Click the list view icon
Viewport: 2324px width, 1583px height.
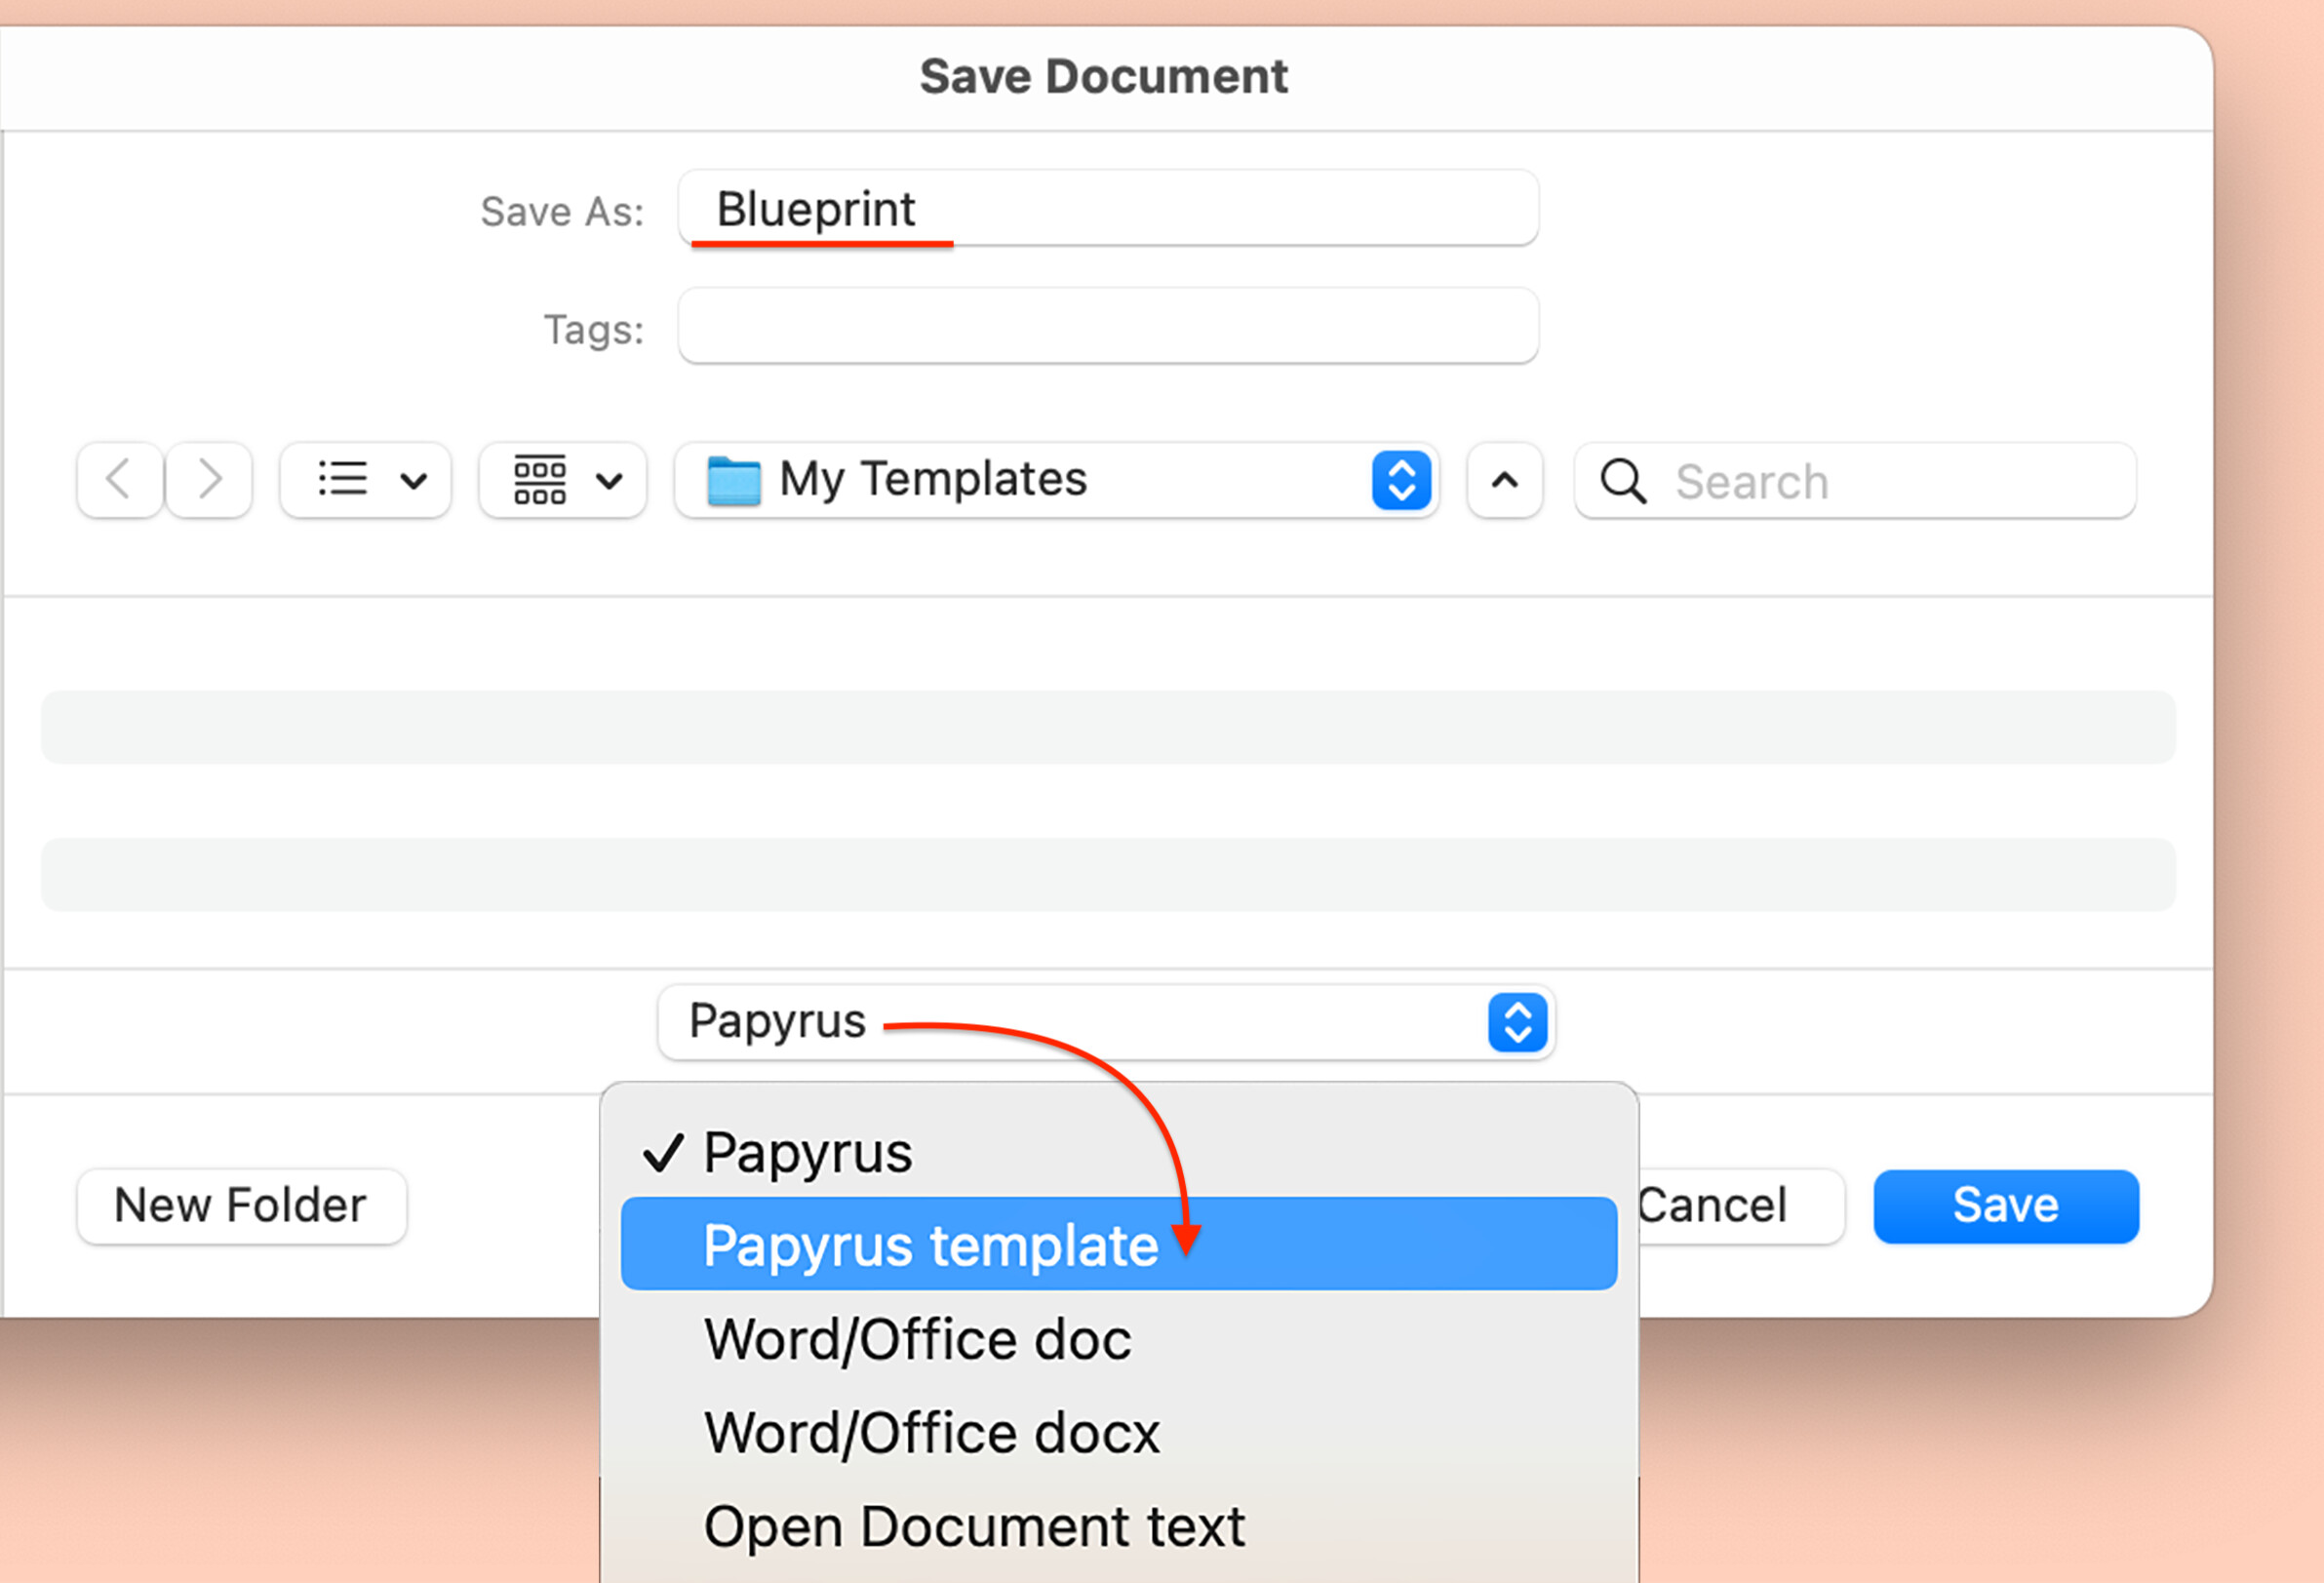[x=342, y=480]
